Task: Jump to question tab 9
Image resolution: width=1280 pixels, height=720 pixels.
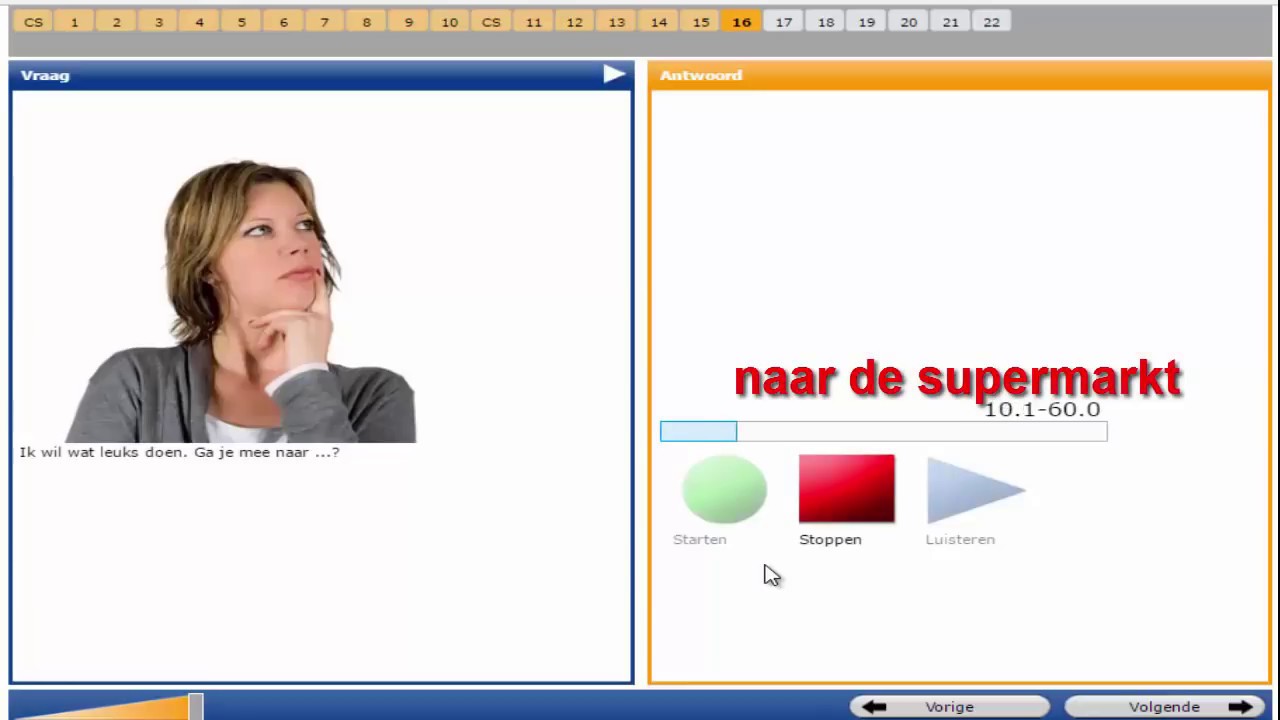Action: click(x=408, y=22)
